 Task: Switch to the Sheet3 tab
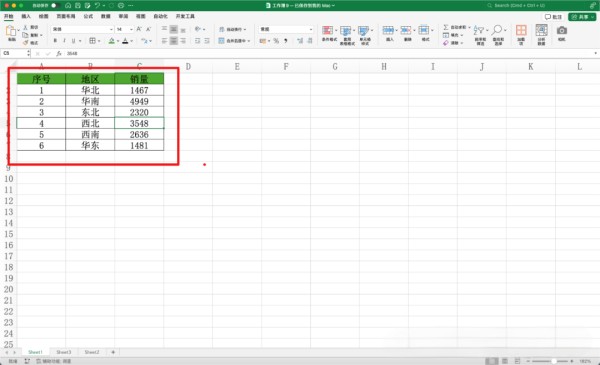tap(64, 352)
